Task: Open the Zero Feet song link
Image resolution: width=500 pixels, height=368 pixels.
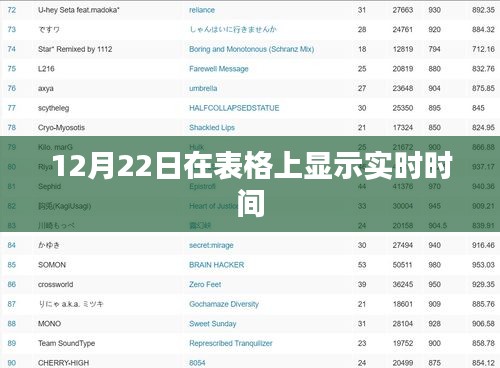Action: [x=205, y=285]
